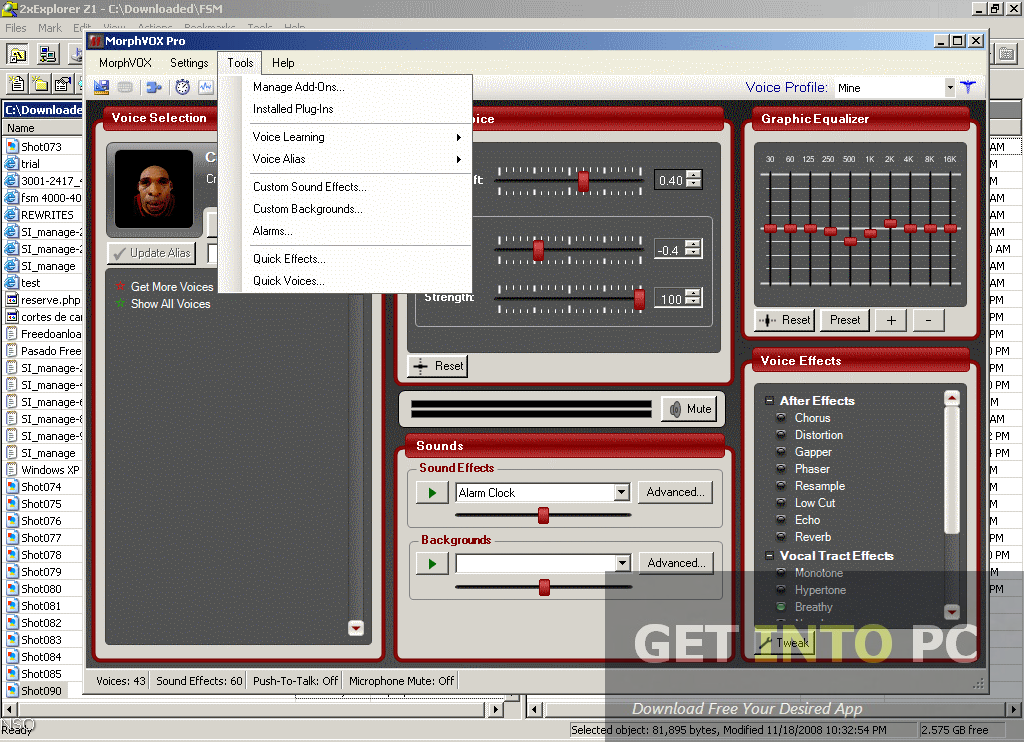
Task: Open the Help menu
Action: [x=283, y=63]
